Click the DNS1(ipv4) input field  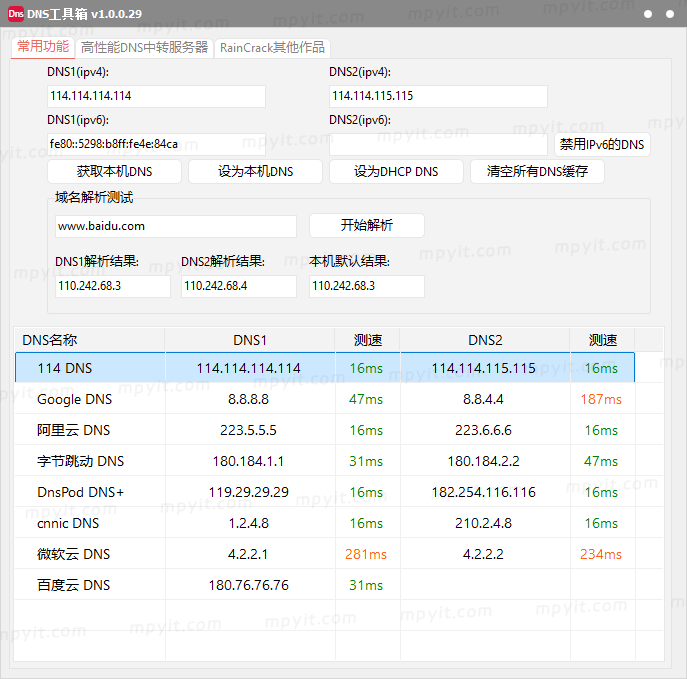coord(156,96)
